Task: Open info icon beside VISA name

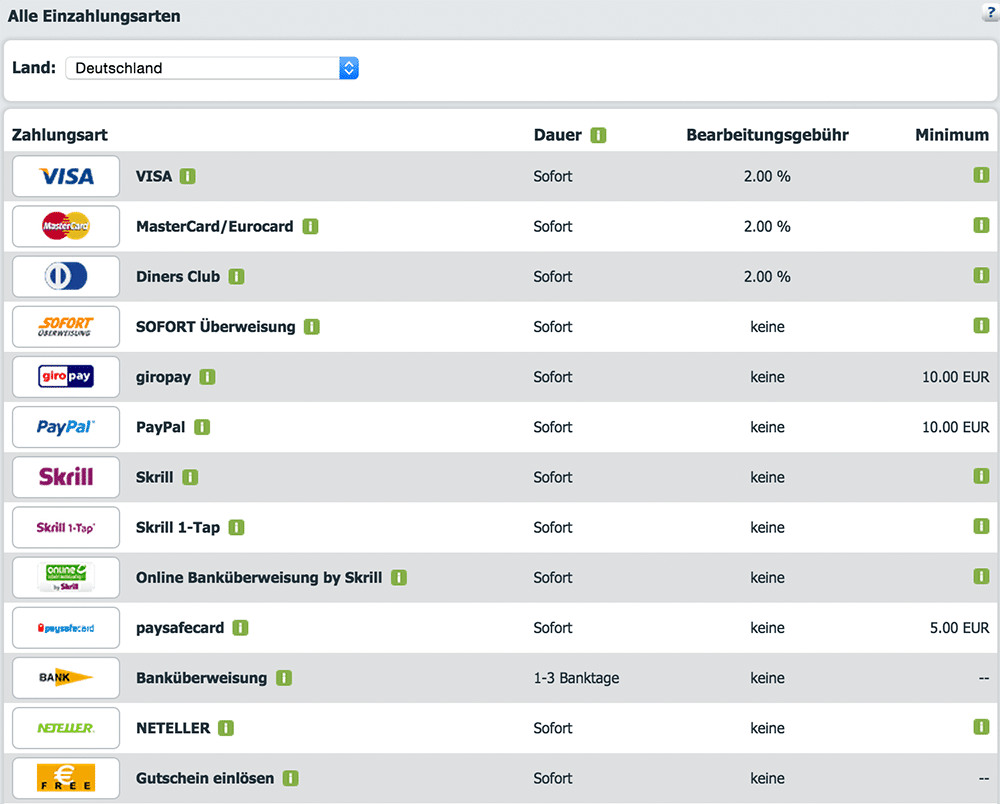Action: pos(188,176)
